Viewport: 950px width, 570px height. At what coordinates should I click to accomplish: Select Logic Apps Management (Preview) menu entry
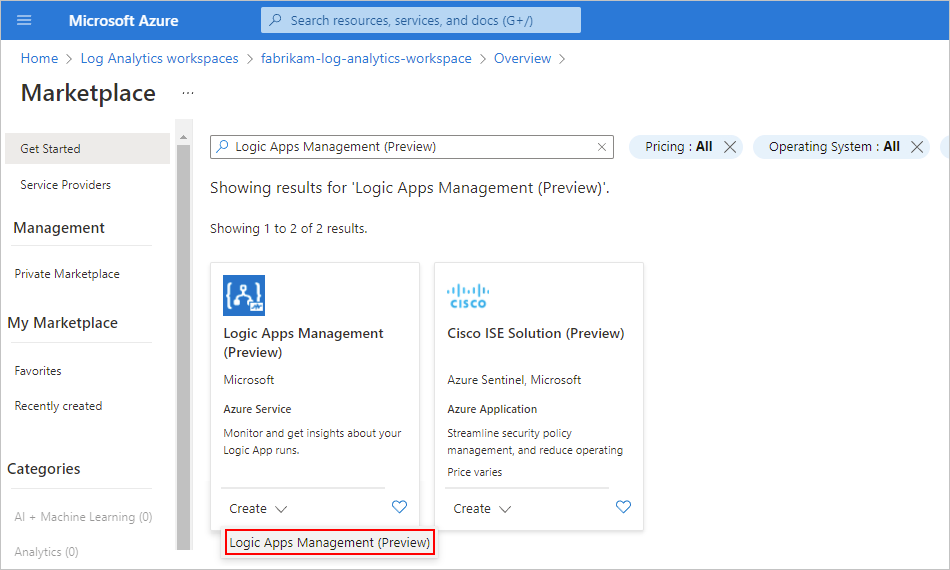point(330,543)
